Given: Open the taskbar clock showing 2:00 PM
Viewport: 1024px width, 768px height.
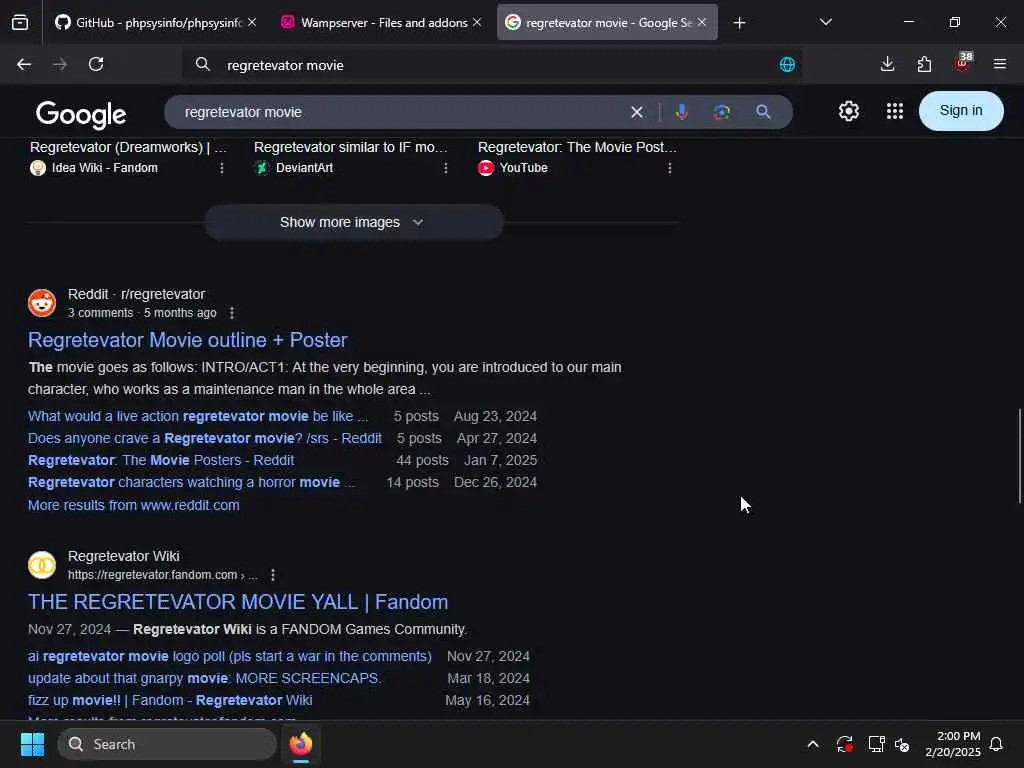Looking at the screenshot, I should click(952, 744).
